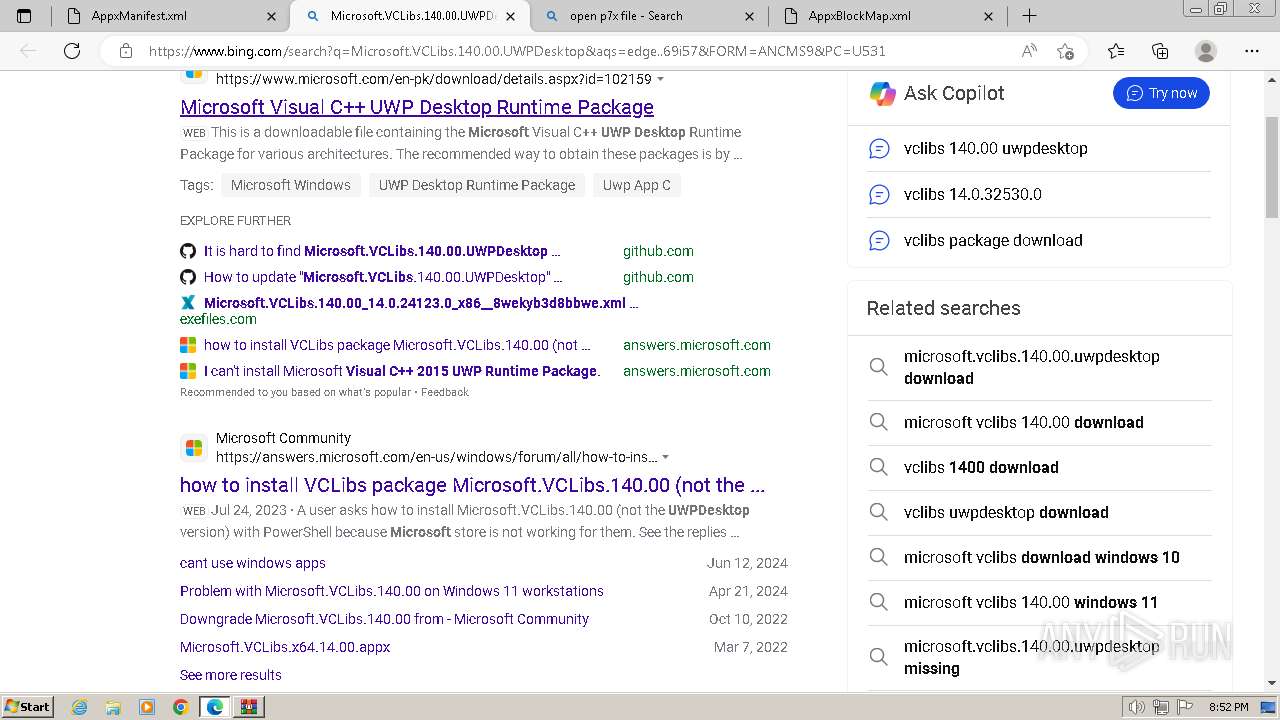The height and width of the screenshot is (720, 1280).
Task: Open 'how to install VCLibs package' result heading
Action: [472, 485]
